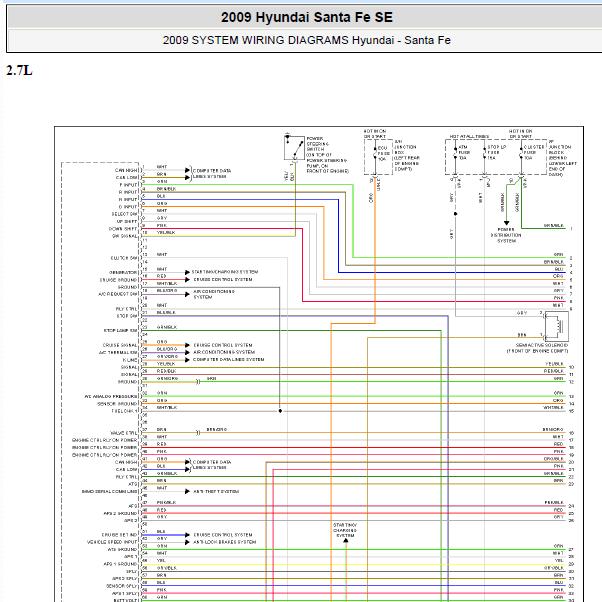The width and height of the screenshot is (602, 602).
Task: Click the power steering switch symbol
Action: (294, 148)
